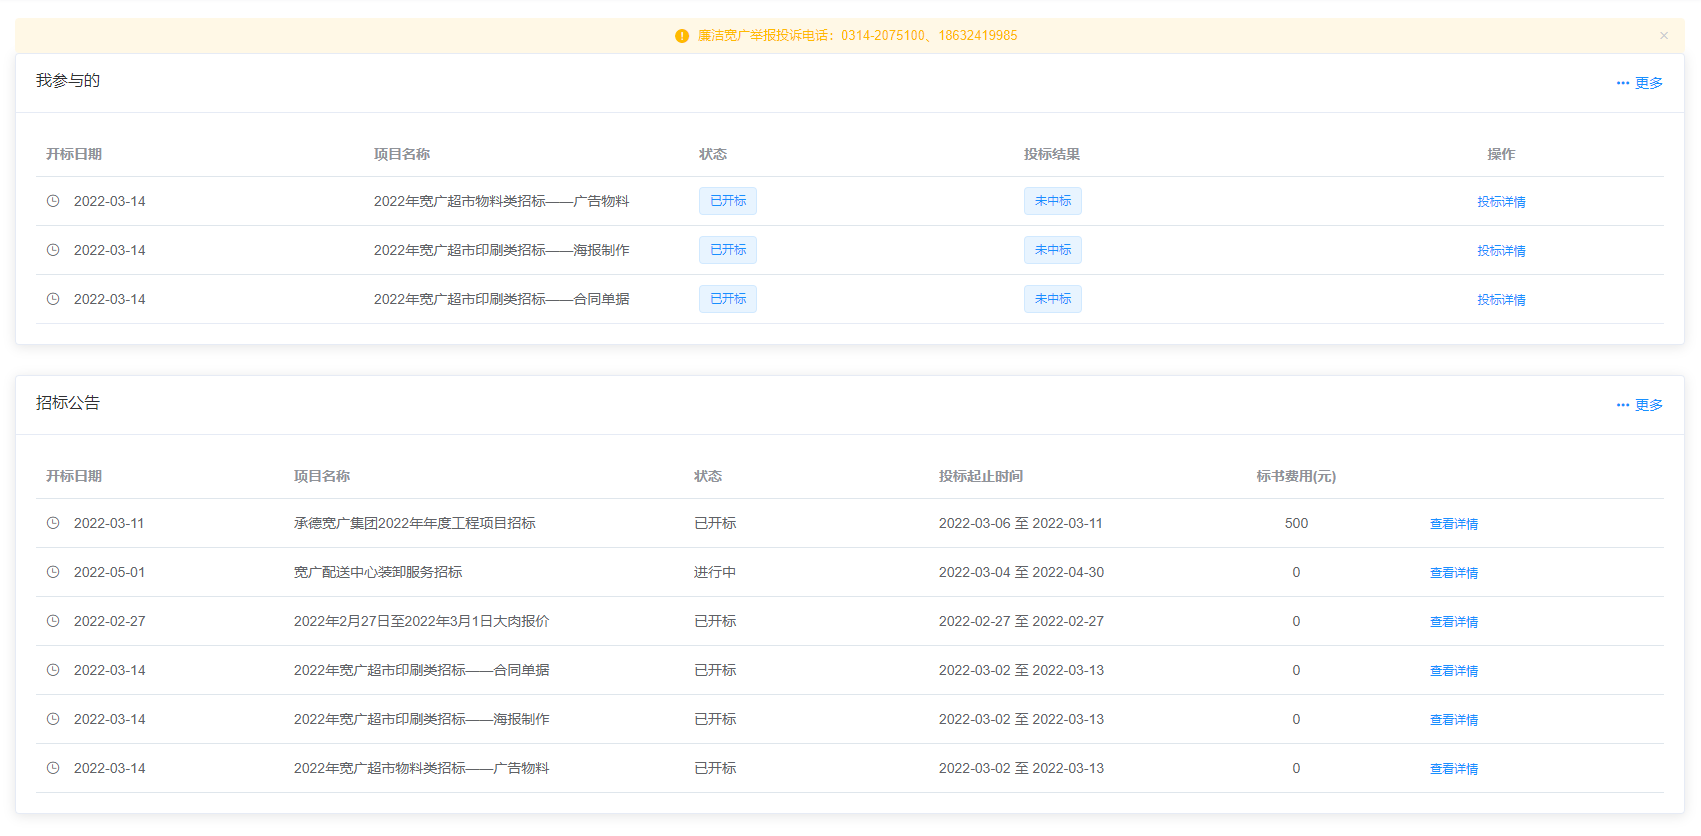Close the yellow complaint-hotline notice banner

coord(1664,36)
